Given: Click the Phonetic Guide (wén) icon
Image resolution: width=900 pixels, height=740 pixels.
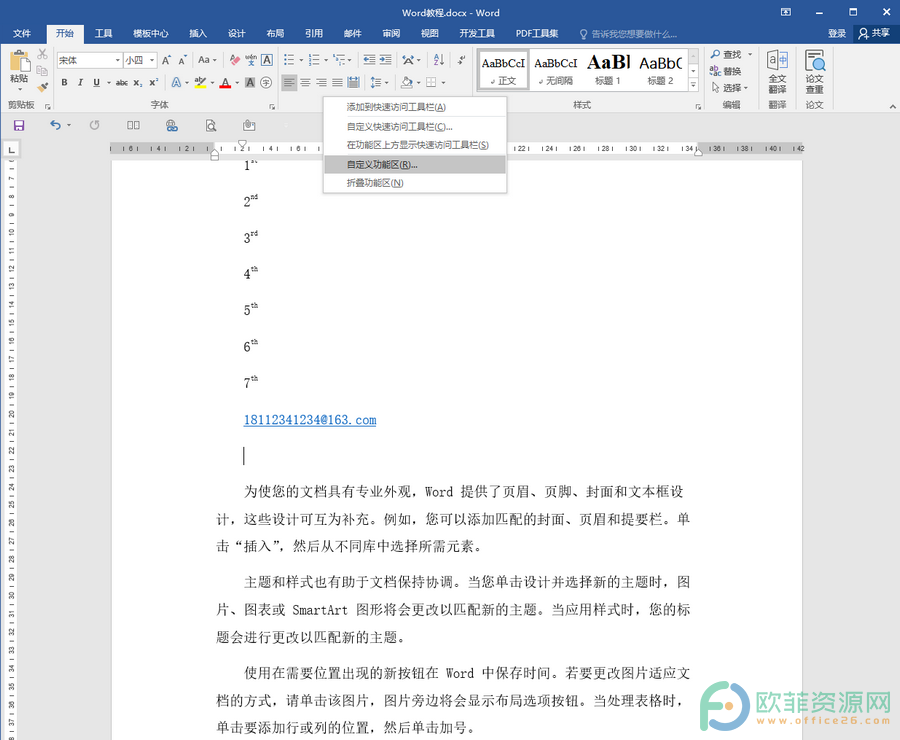Looking at the screenshot, I should point(251,60).
